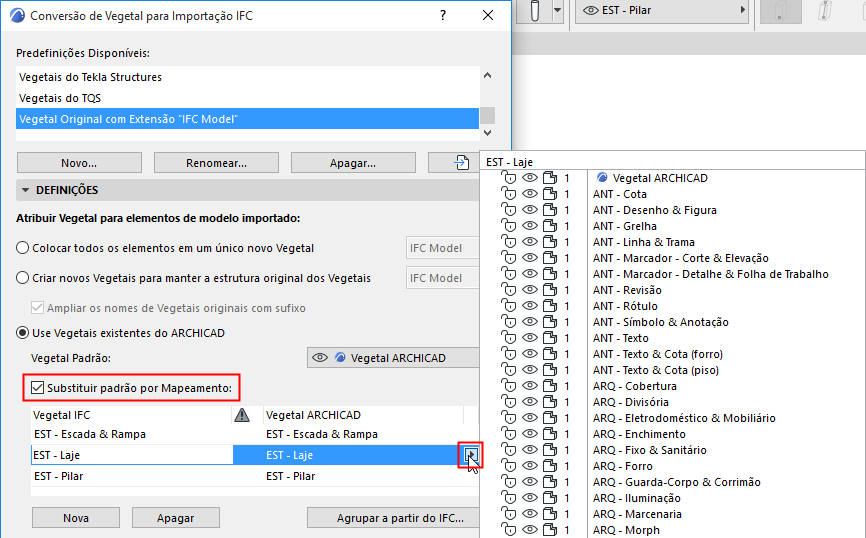Choose 'ANT - Marcador - Detalhe & Folha de Trabalho'
The image size is (866, 538).
(710, 274)
